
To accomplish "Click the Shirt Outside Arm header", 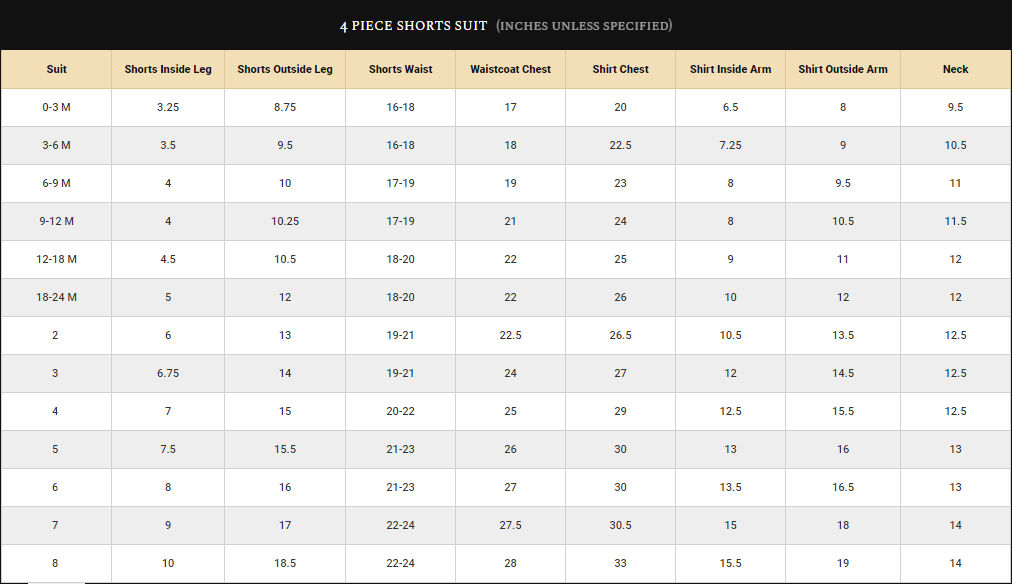I will [843, 69].
